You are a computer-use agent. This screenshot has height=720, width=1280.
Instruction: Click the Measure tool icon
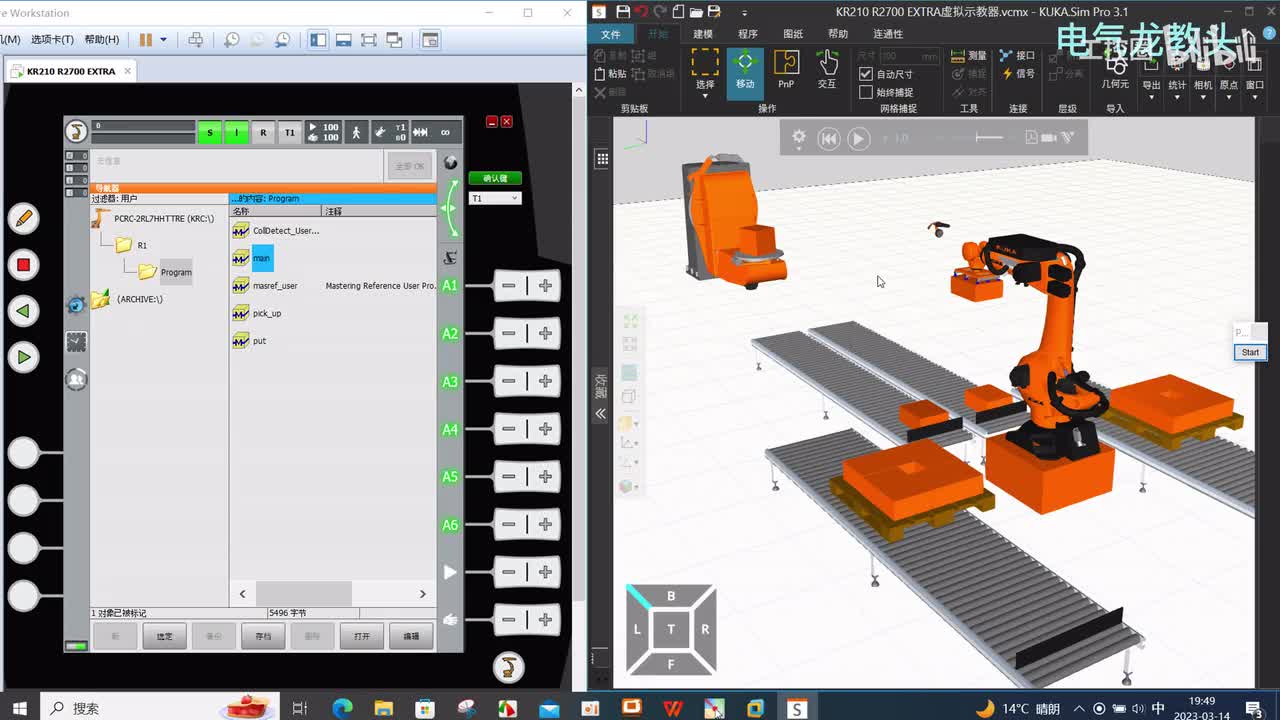click(958, 56)
